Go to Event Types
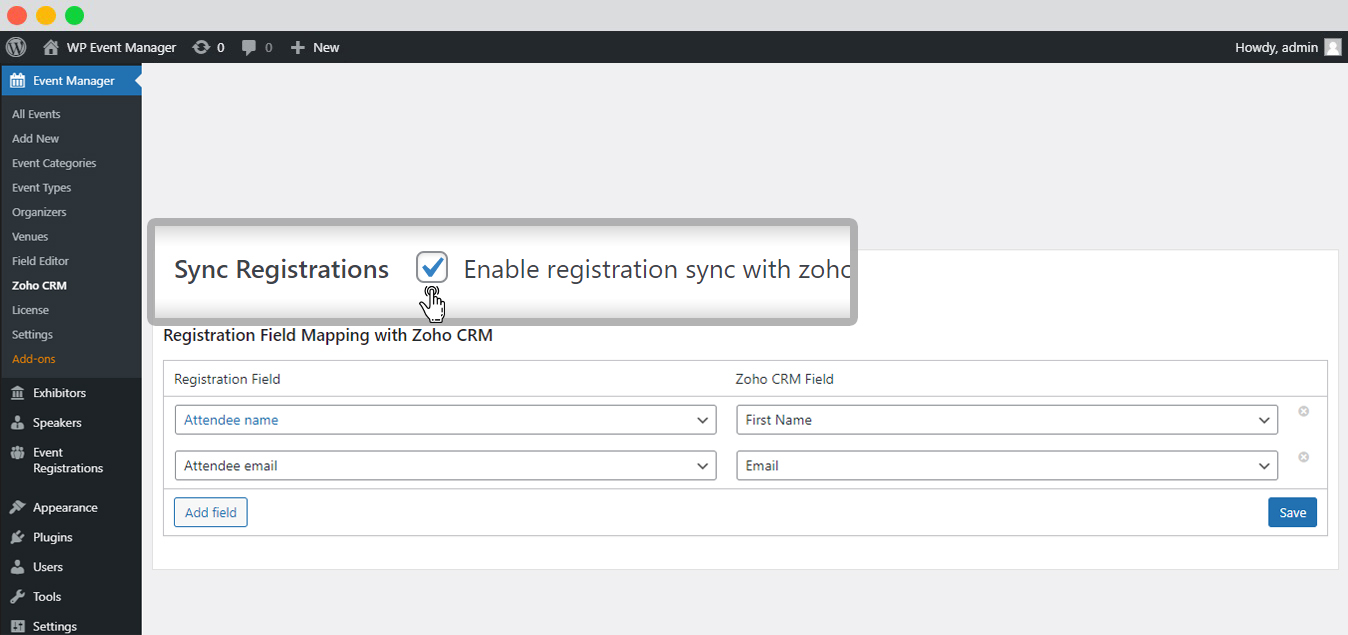 41,188
